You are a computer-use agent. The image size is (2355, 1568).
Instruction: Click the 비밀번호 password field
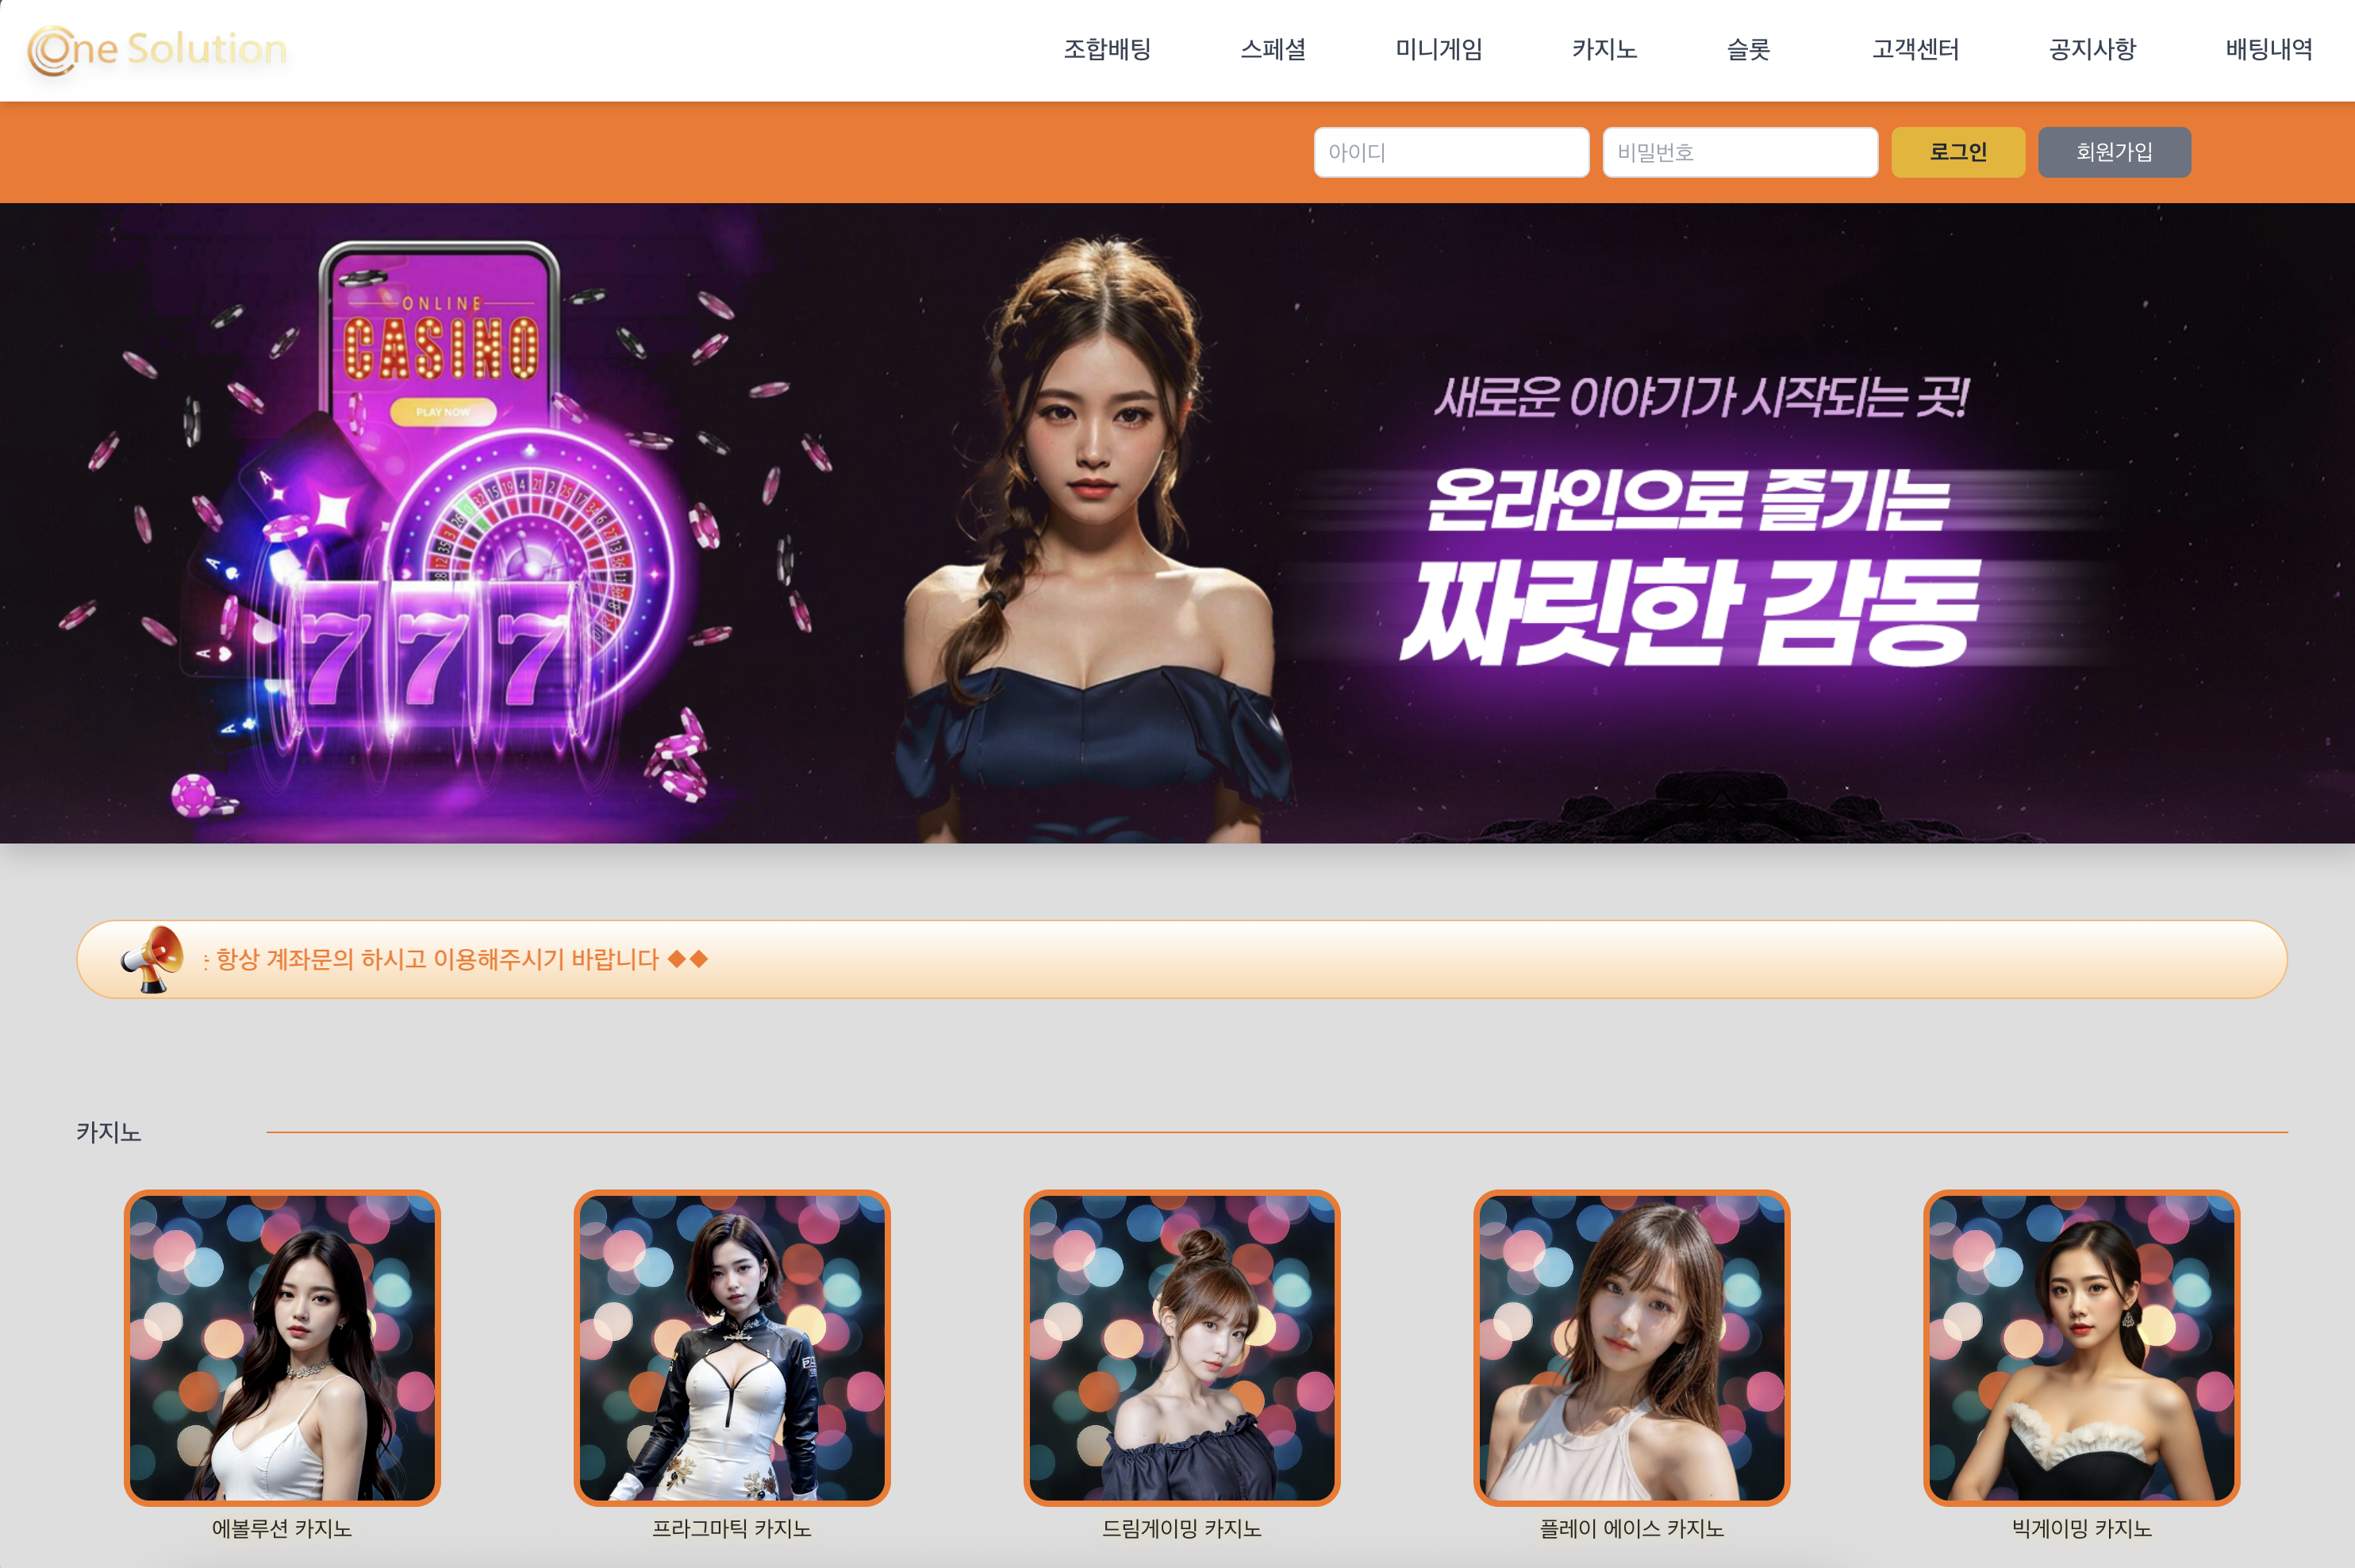tap(1739, 152)
